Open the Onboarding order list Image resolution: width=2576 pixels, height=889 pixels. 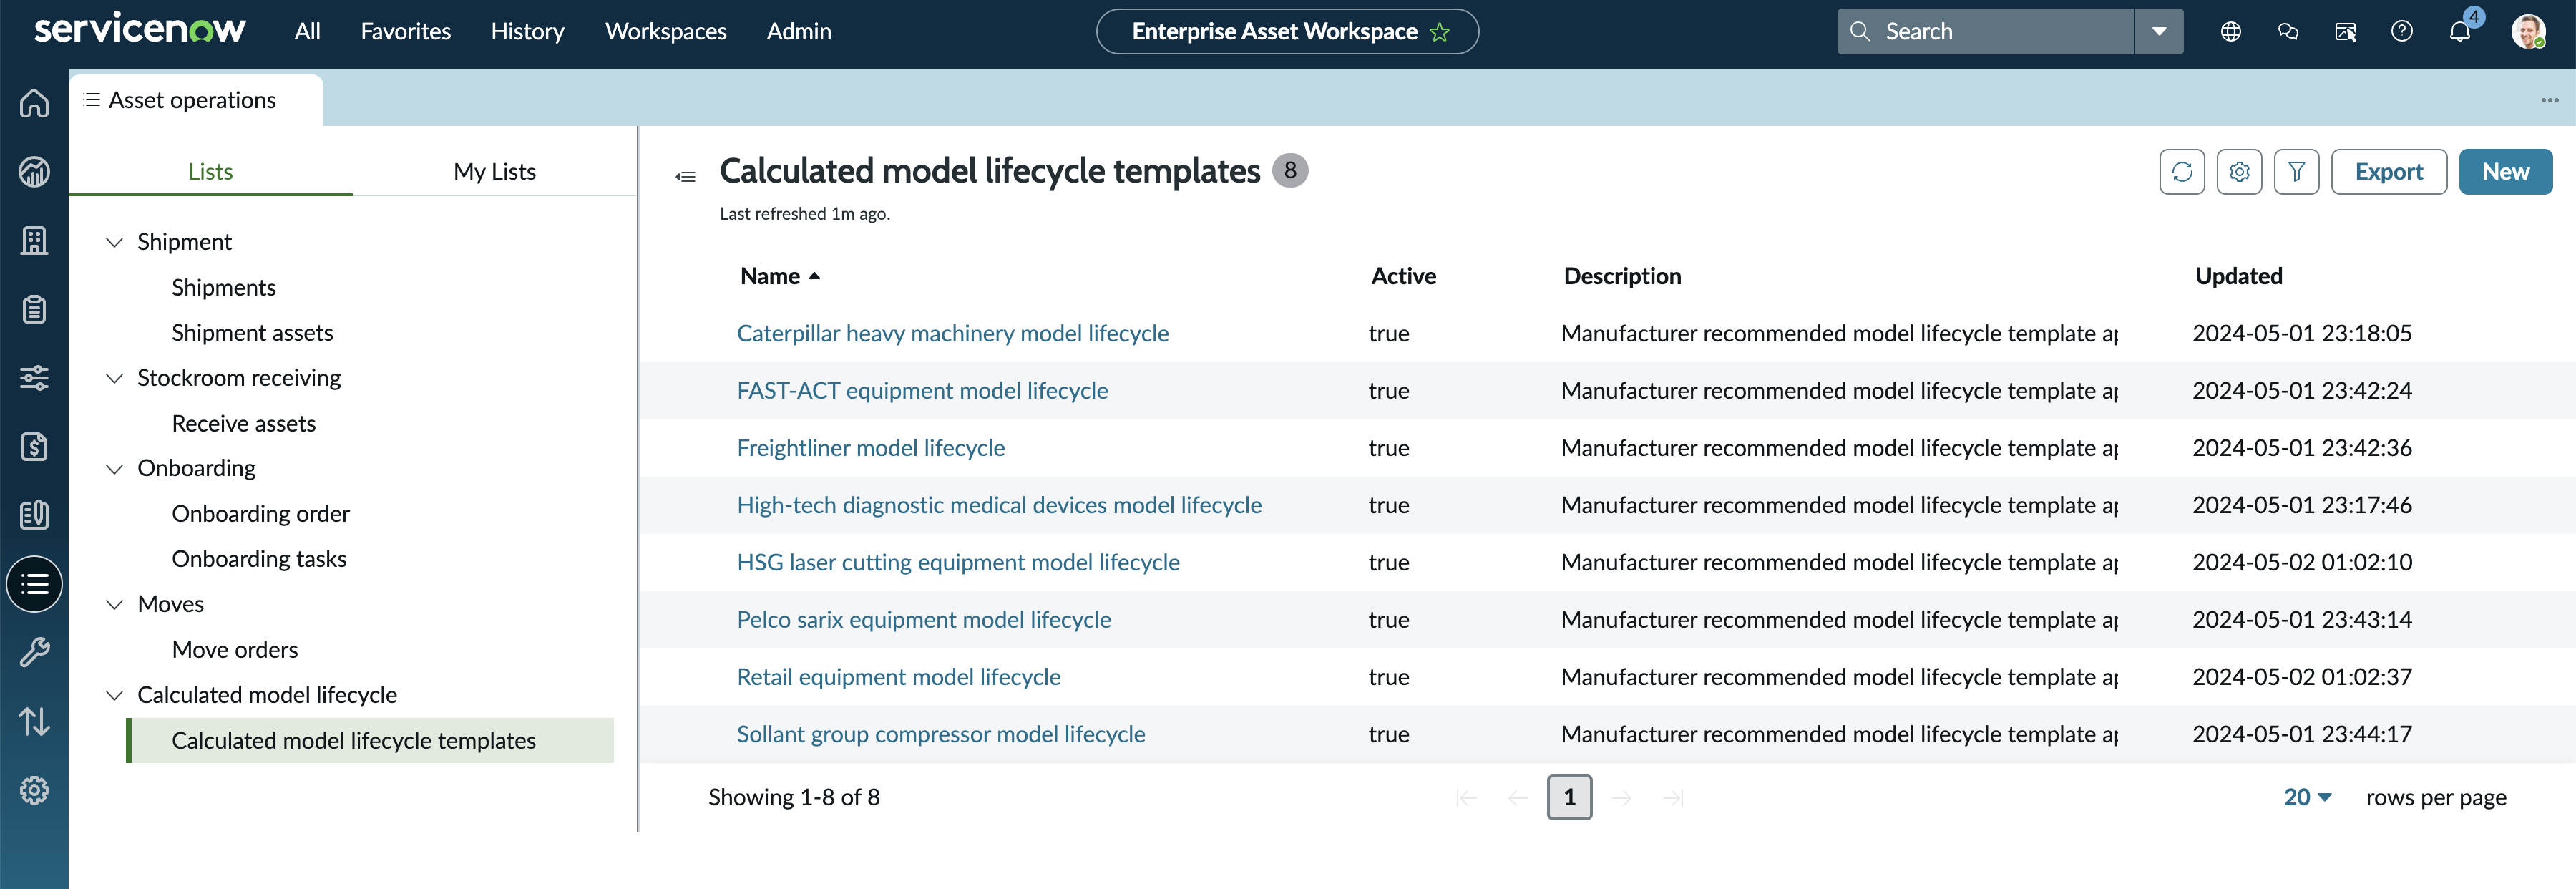pos(260,514)
